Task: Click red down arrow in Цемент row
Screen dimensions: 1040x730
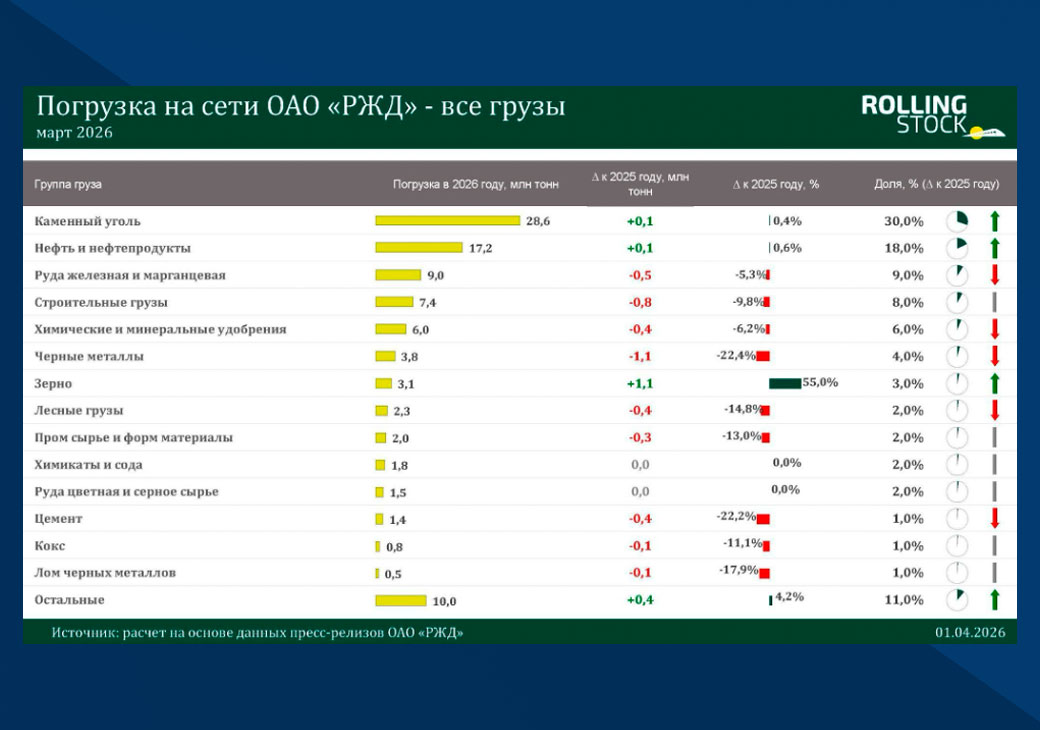Action: click(x=994, y=518)
